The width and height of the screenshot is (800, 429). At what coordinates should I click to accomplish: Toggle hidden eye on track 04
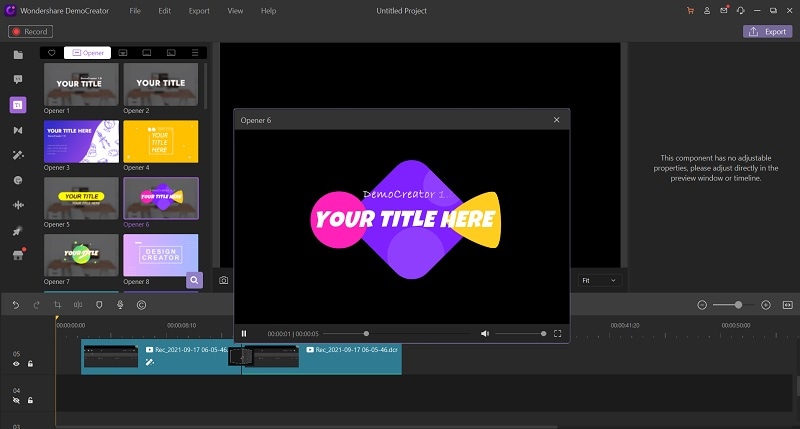coord(16,400)
